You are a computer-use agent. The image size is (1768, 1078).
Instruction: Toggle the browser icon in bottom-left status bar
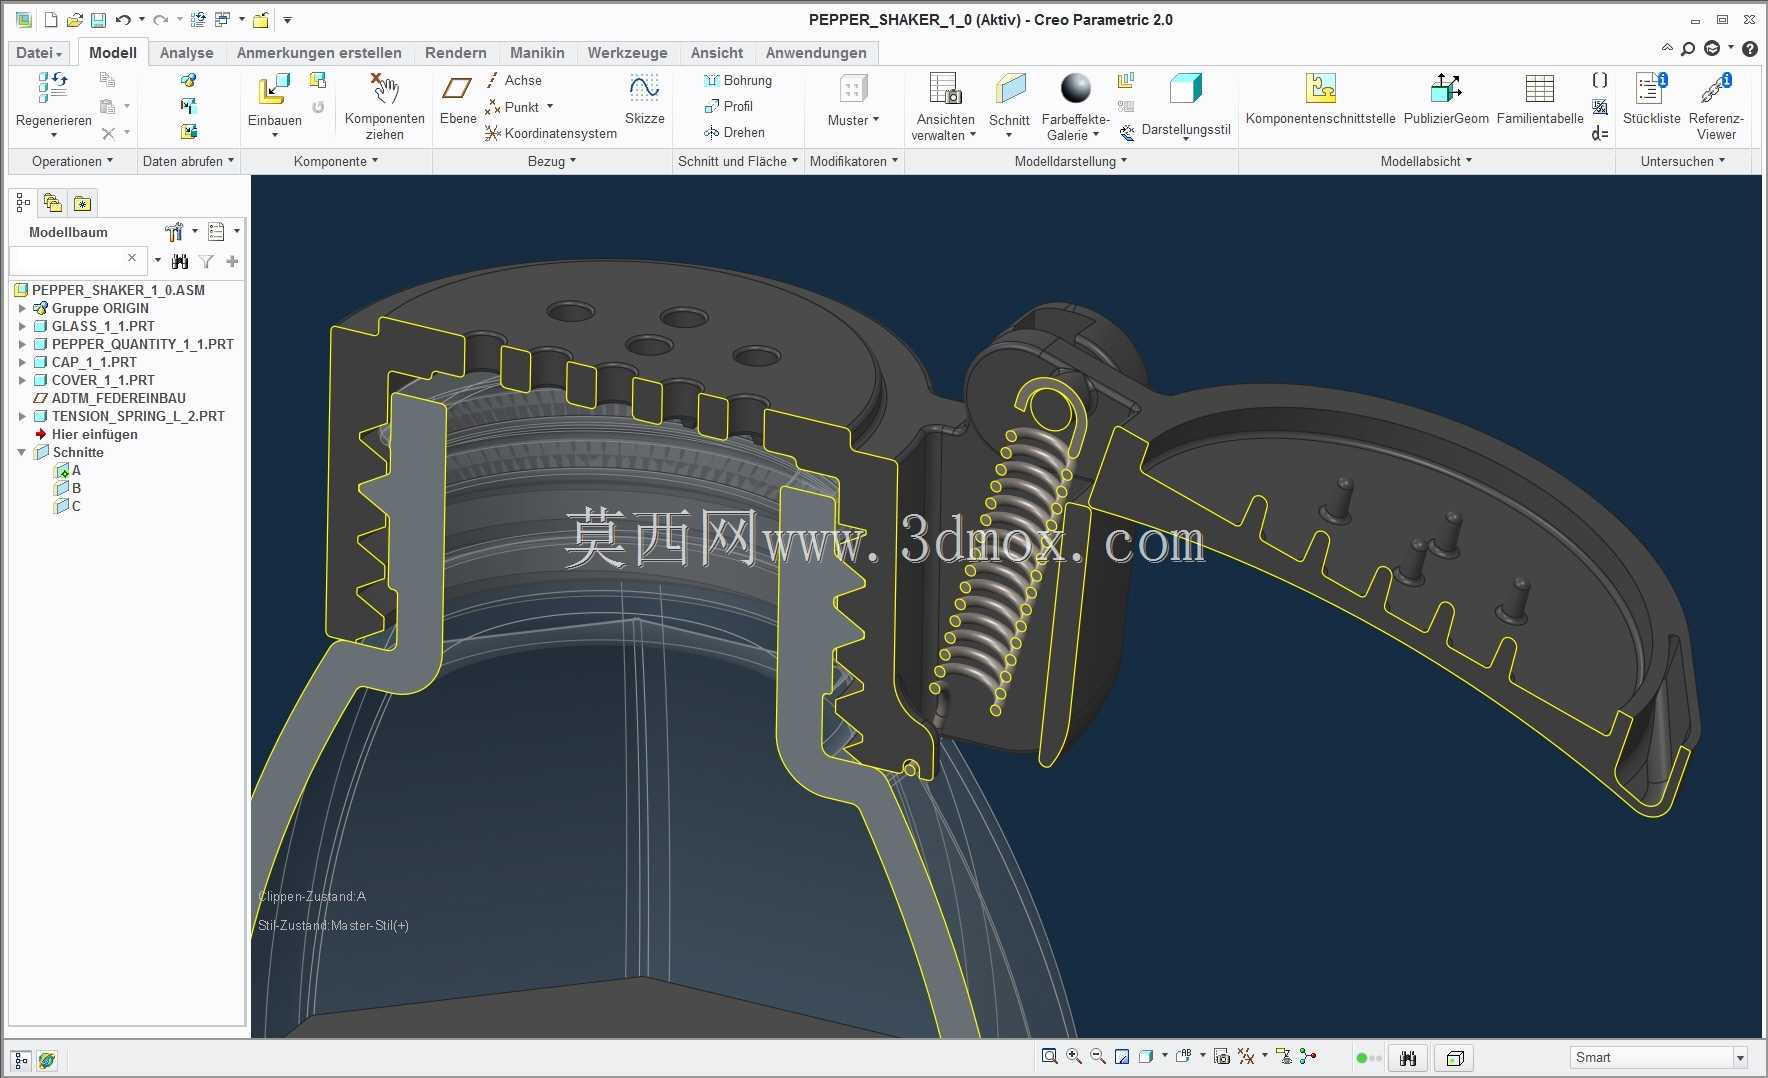pos(47,1060)
